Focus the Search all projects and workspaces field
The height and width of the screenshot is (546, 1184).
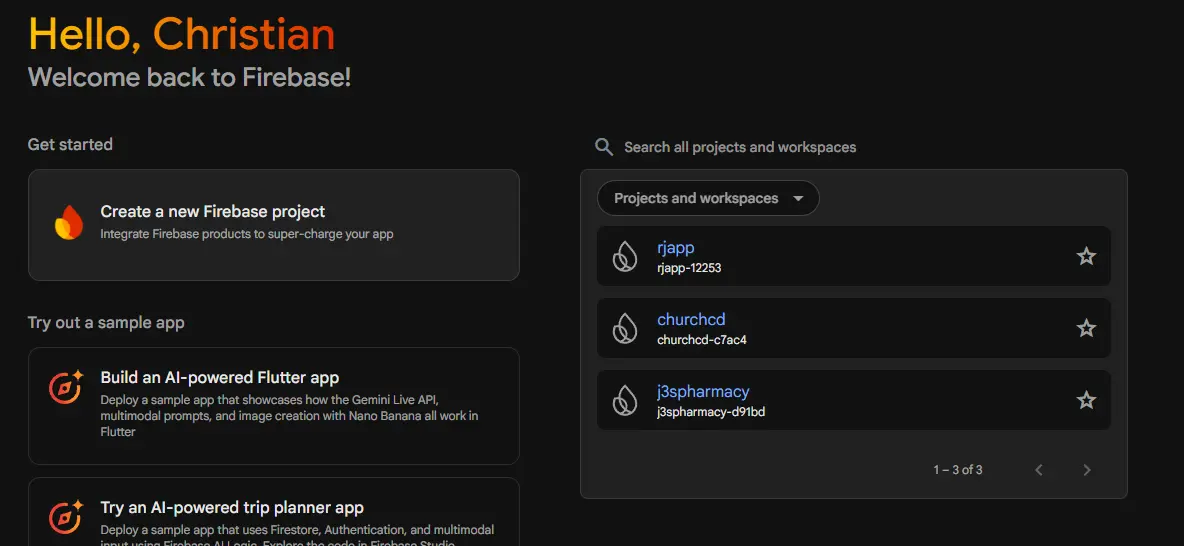[x=740, y=147]
